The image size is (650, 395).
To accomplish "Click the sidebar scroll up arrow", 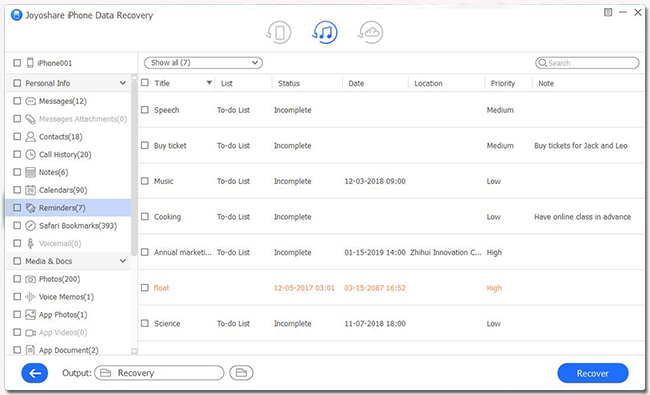I will coord(134,78).
